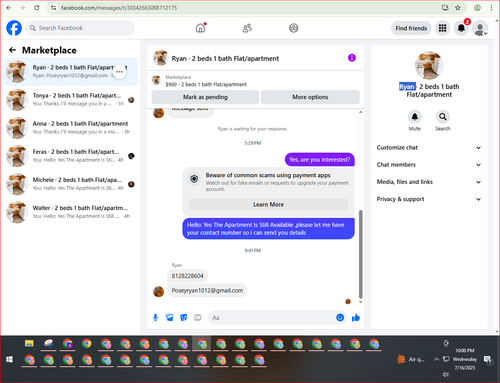Attach a photo with the image icon
500x383 pixels.
(x=170, y=318)
